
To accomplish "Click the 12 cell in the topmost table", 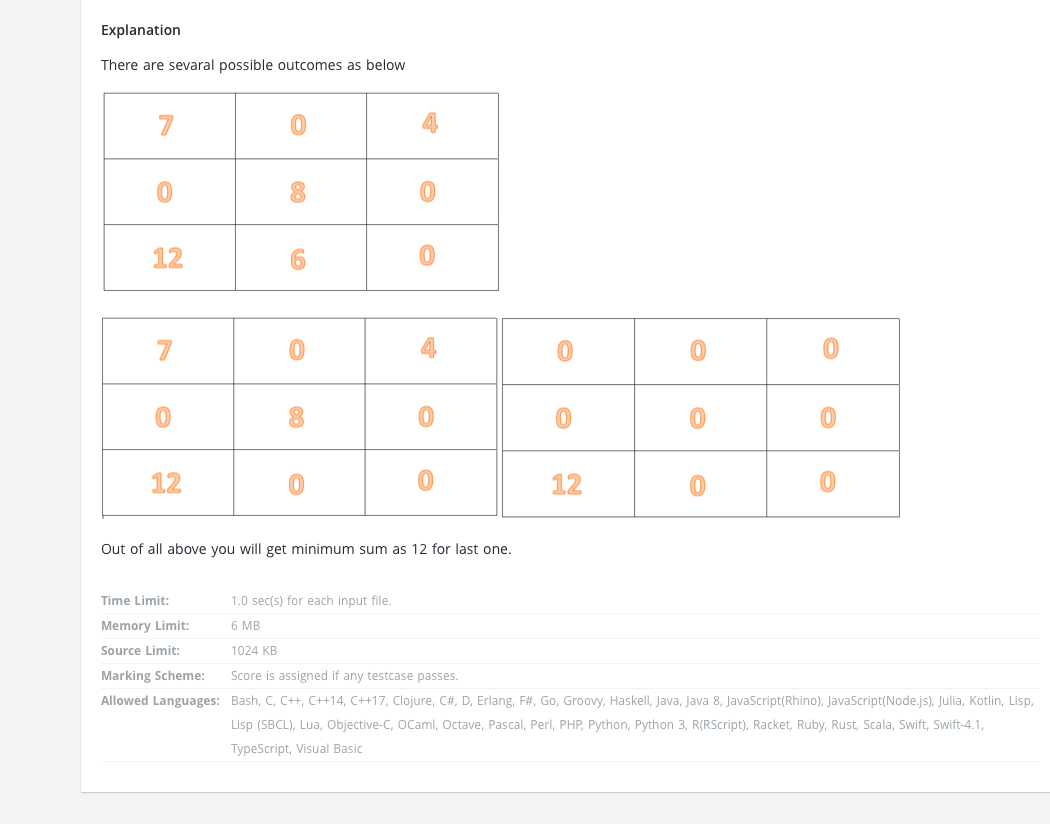I will tap(169, 258).
